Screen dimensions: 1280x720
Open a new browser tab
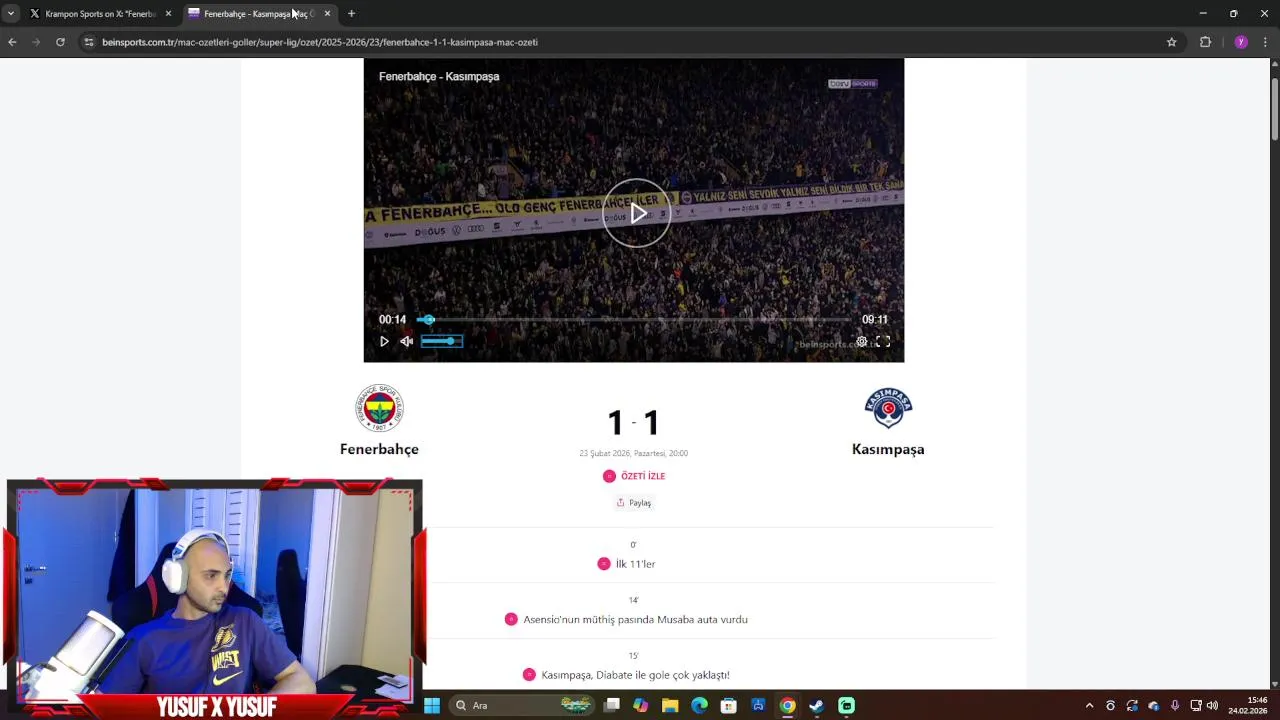351,14
